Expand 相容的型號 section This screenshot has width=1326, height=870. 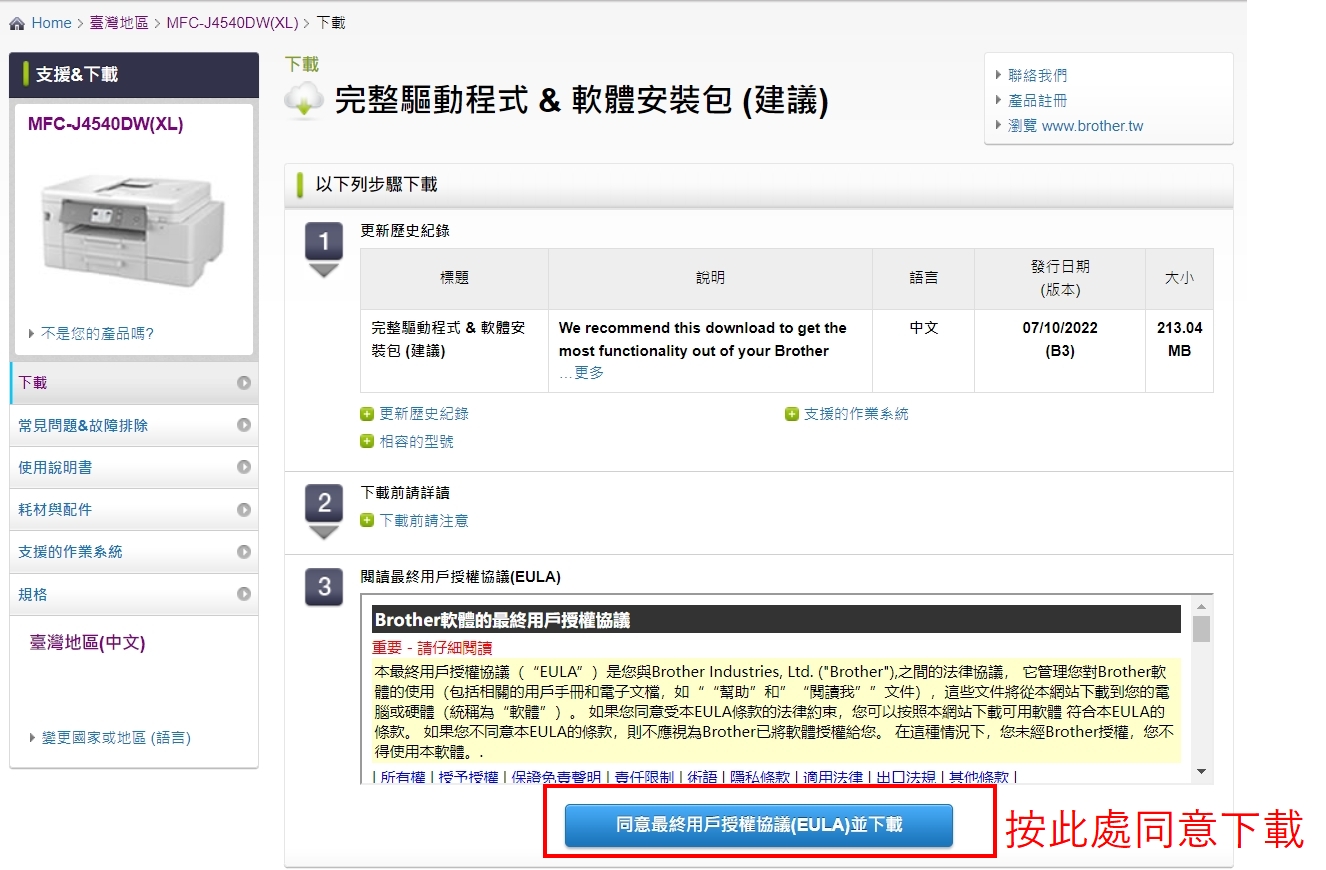[x=416, y=441]
